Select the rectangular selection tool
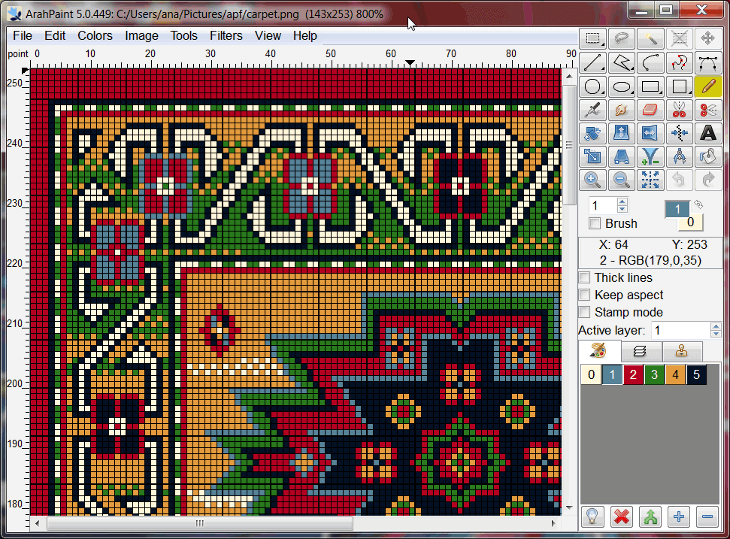 coord(593,38)
